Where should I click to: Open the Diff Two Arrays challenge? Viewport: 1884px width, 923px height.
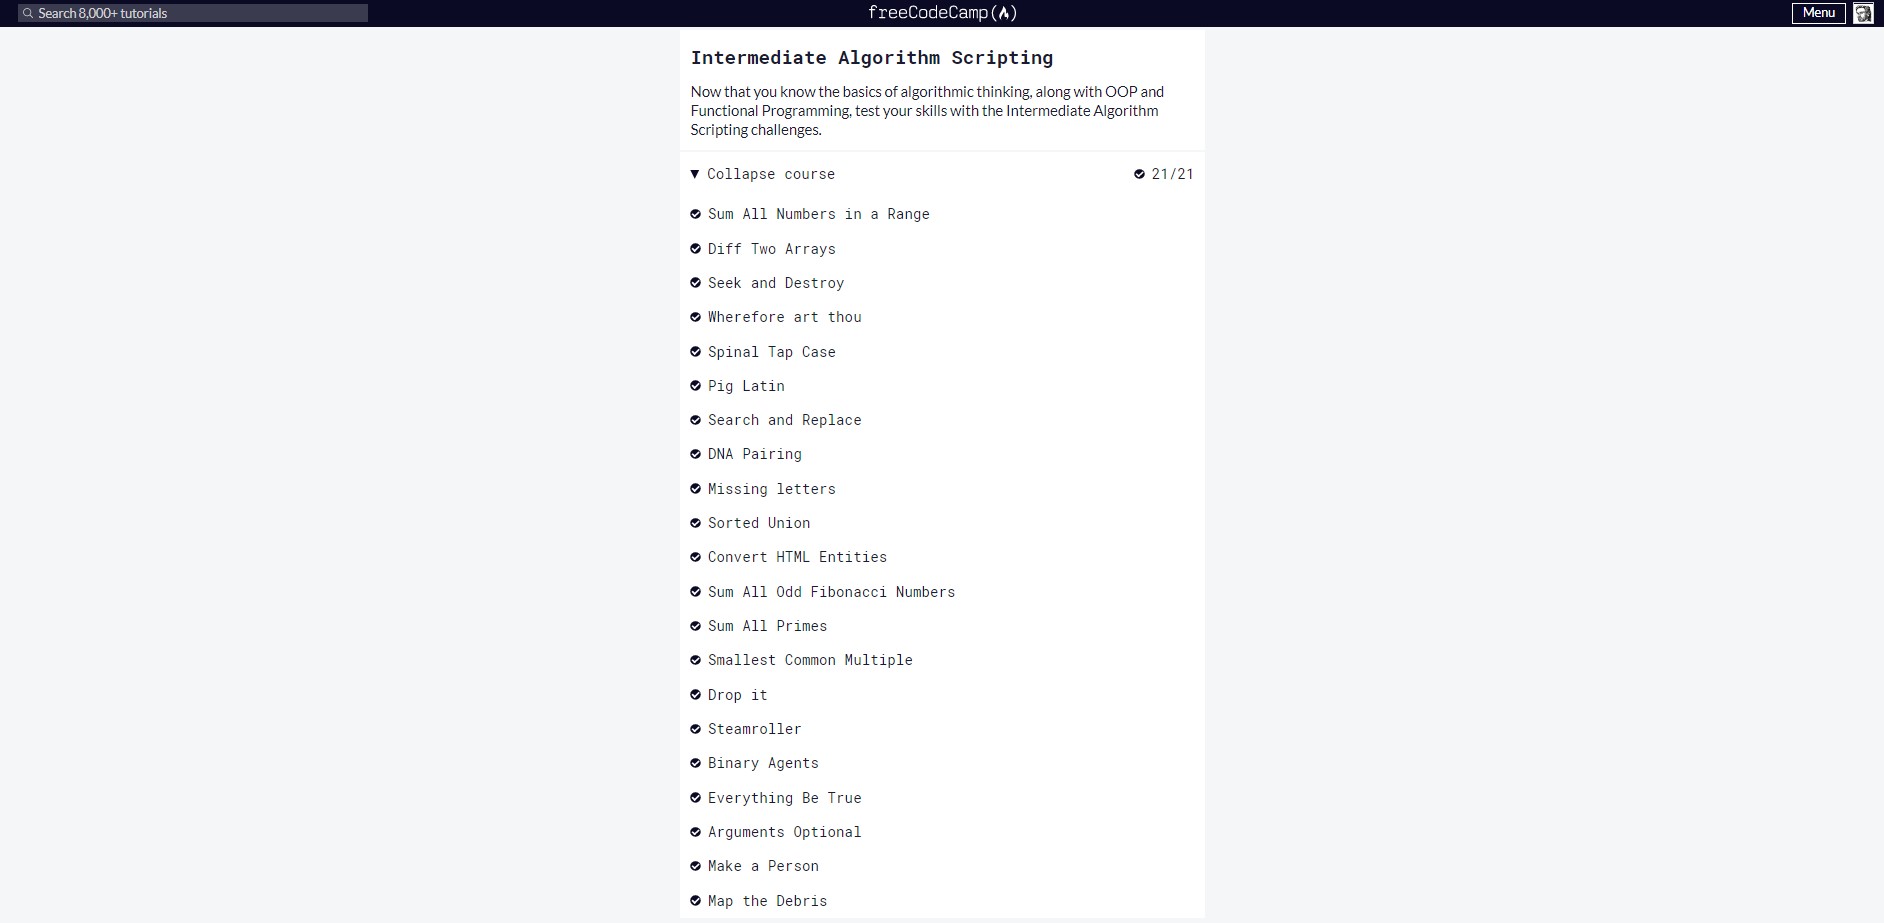772,249
